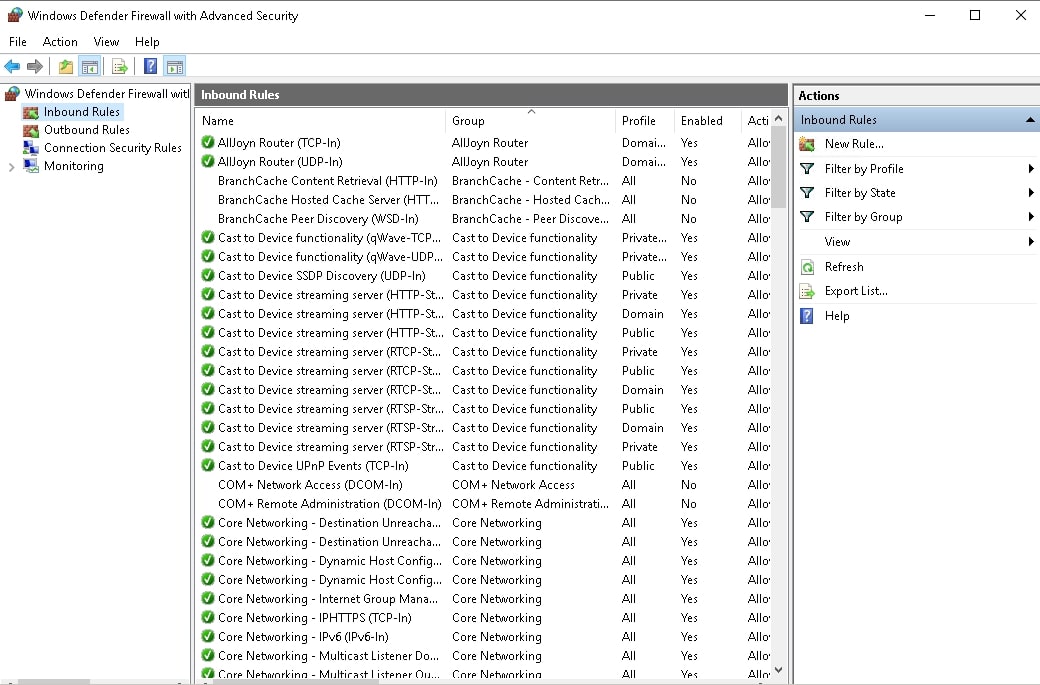Open the View menu in menu bar
The width and height of the screenshot is (1040, 685).
point(106,42)
